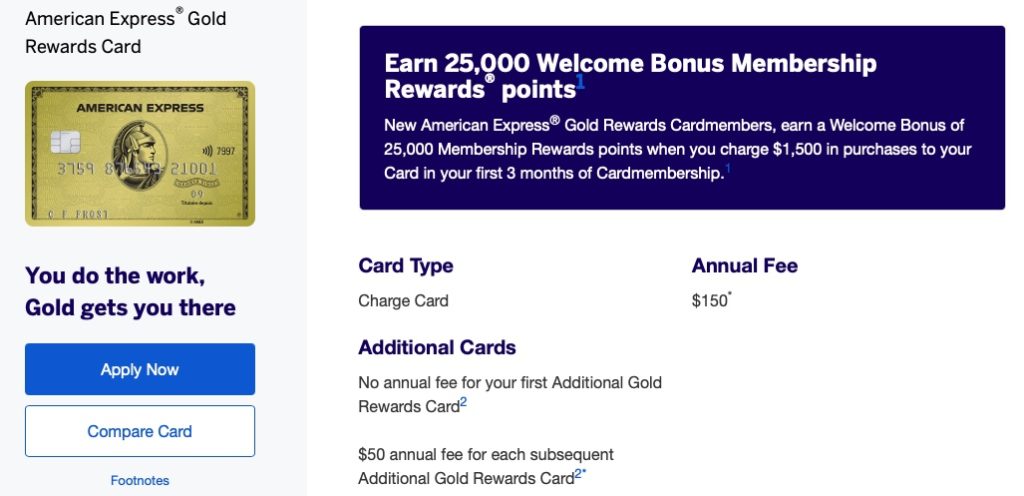Open footnote 1 in the Welcome Bonus heading
This screenshot has width=1024, height=496.
coord(580,83)
